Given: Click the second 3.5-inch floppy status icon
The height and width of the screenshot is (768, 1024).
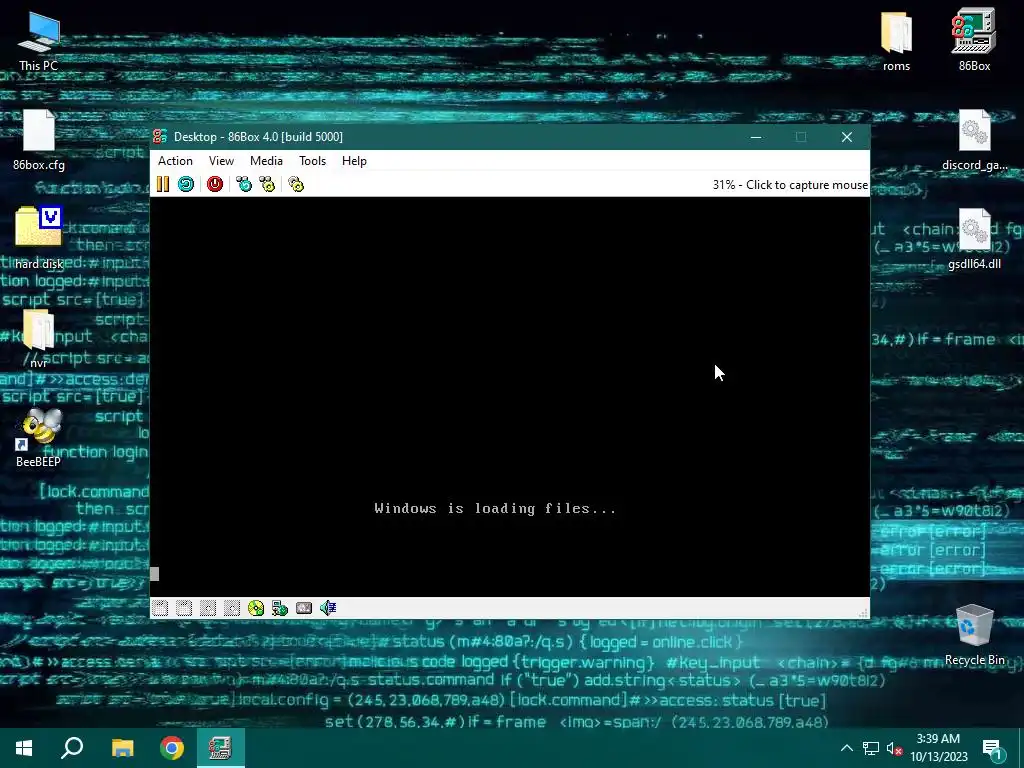Looking at the screenshot, I should coord(184,608).
